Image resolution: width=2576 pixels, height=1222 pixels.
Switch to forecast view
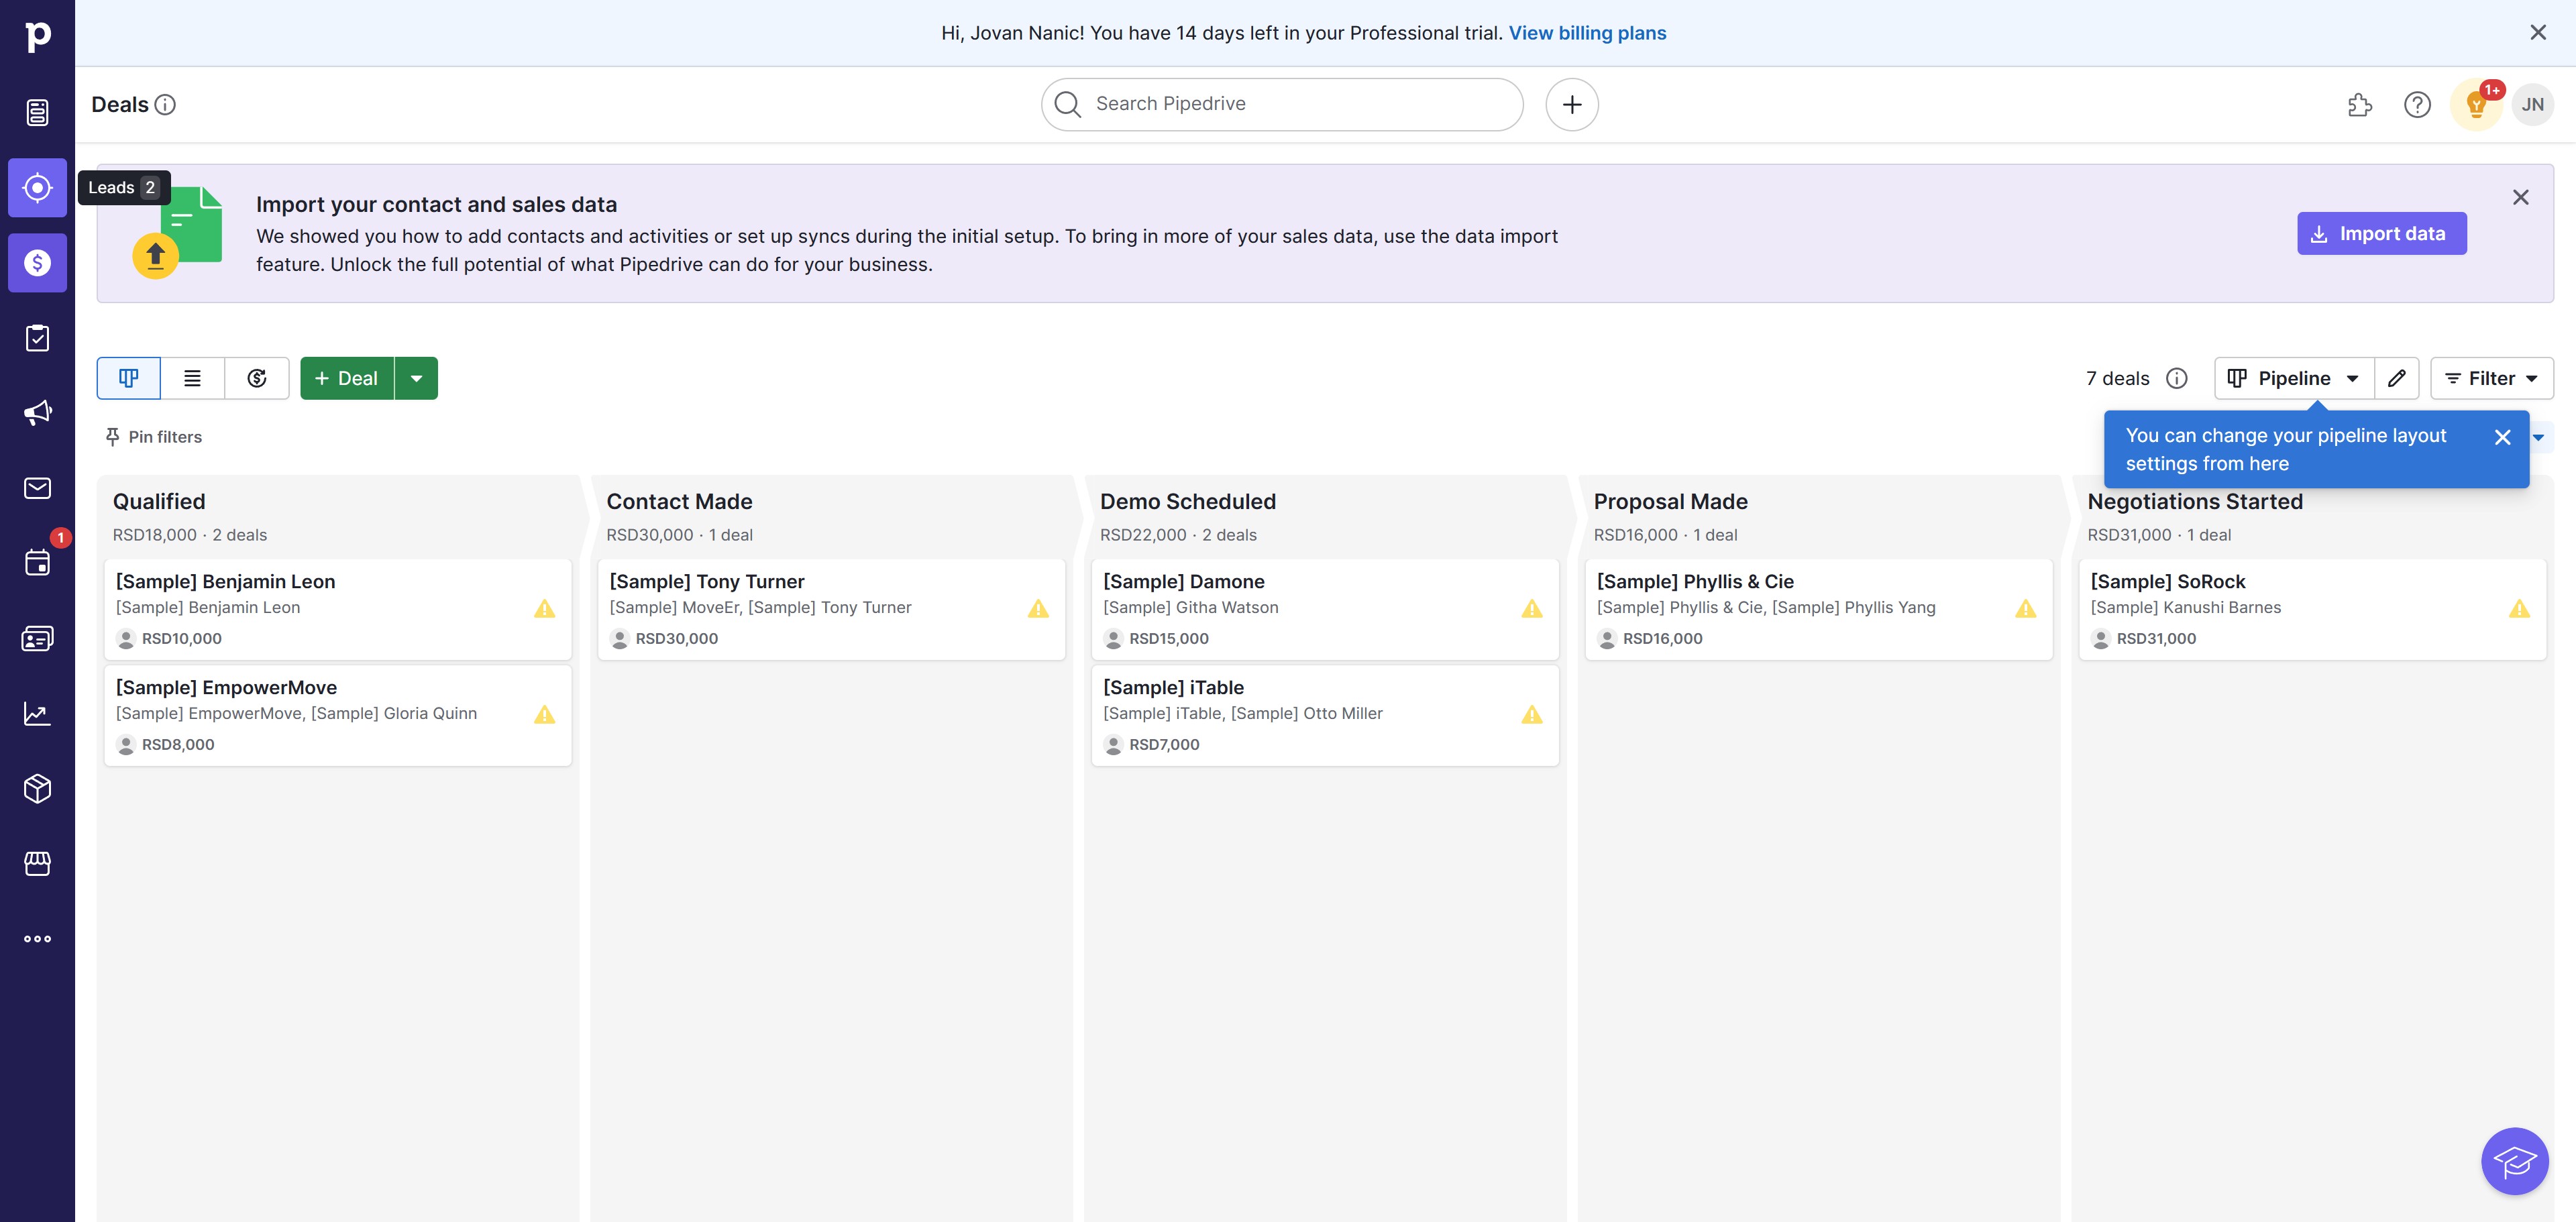tap(257, 378)
